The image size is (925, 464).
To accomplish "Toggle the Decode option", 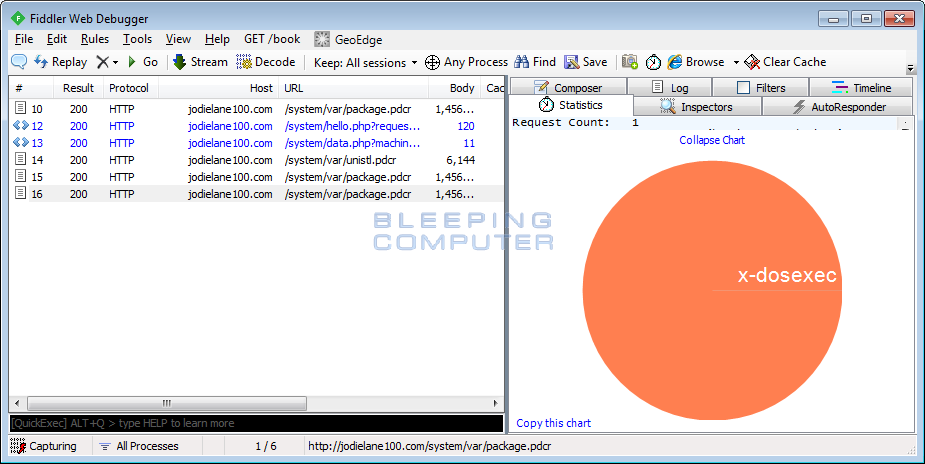I will coord(266,62).
